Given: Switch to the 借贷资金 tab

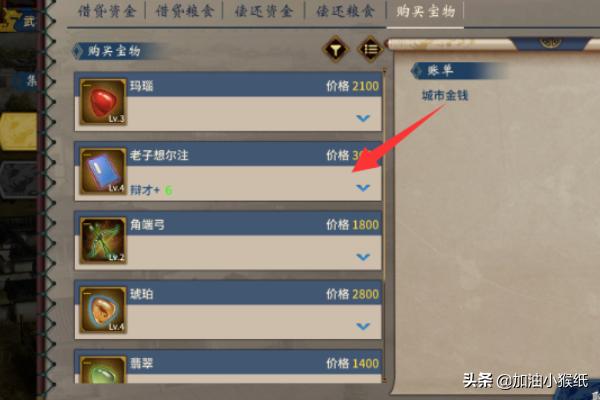Looking at the screenshot, I should (107, 11).
